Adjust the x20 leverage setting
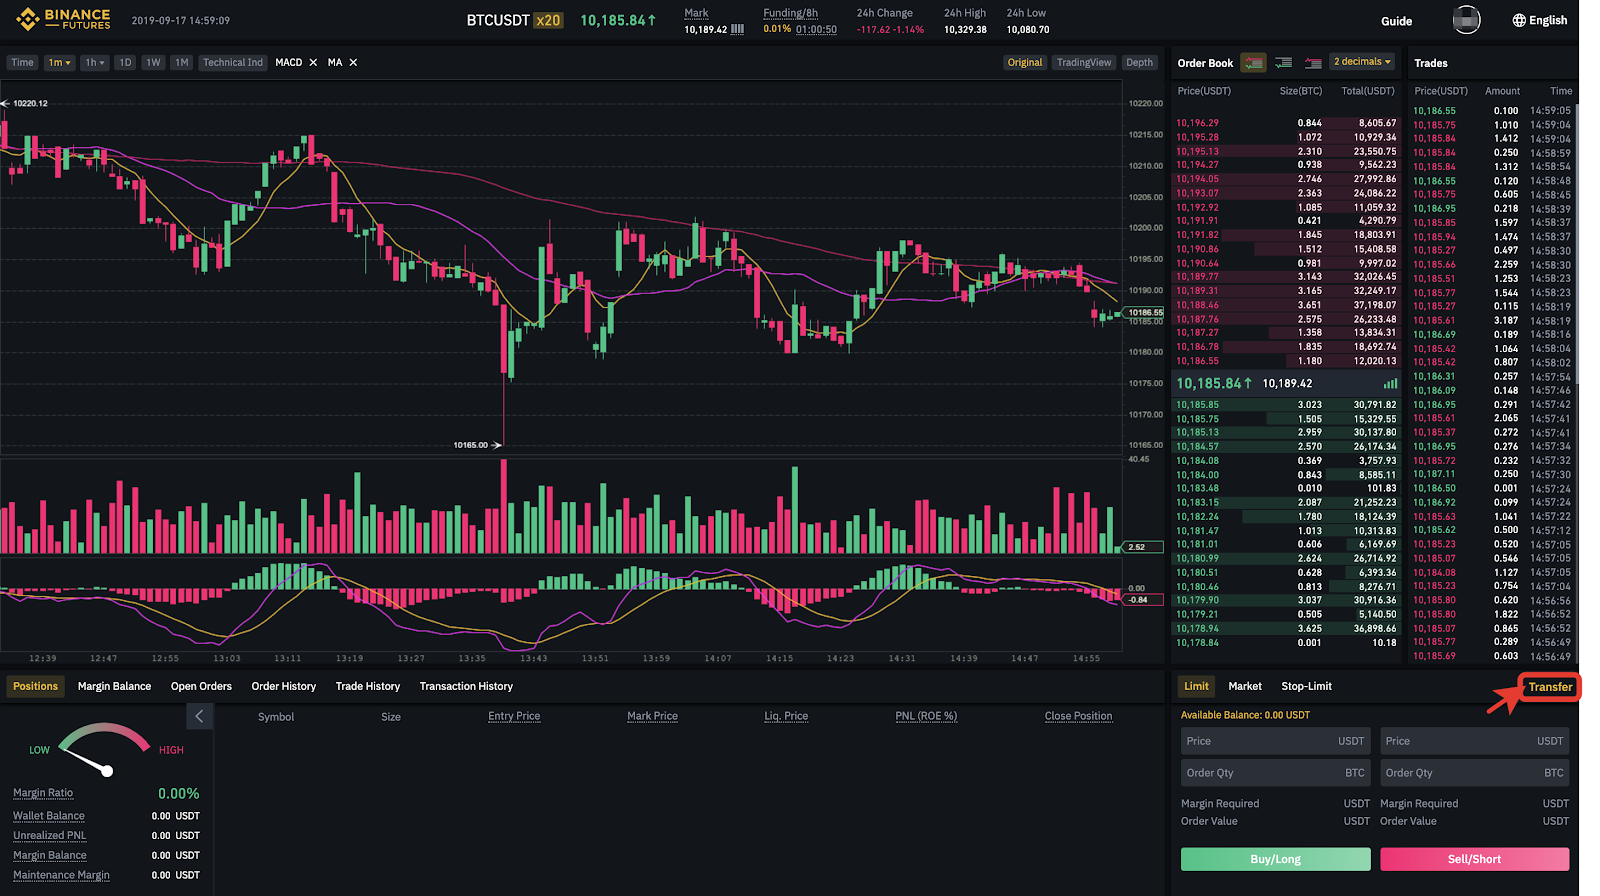Screen dimensions: 1600x896 [x=548, y=20]
